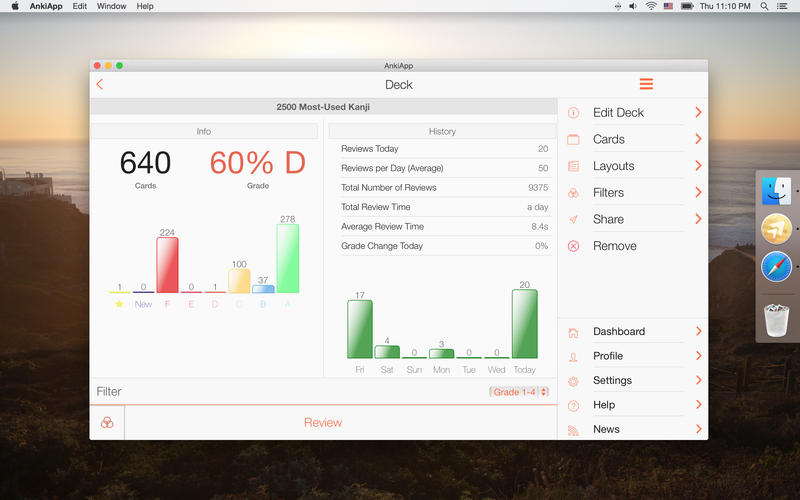Go back using the orange back arrow
The width and height of the screenshot is (800, 500).
(x=99, y=84)
